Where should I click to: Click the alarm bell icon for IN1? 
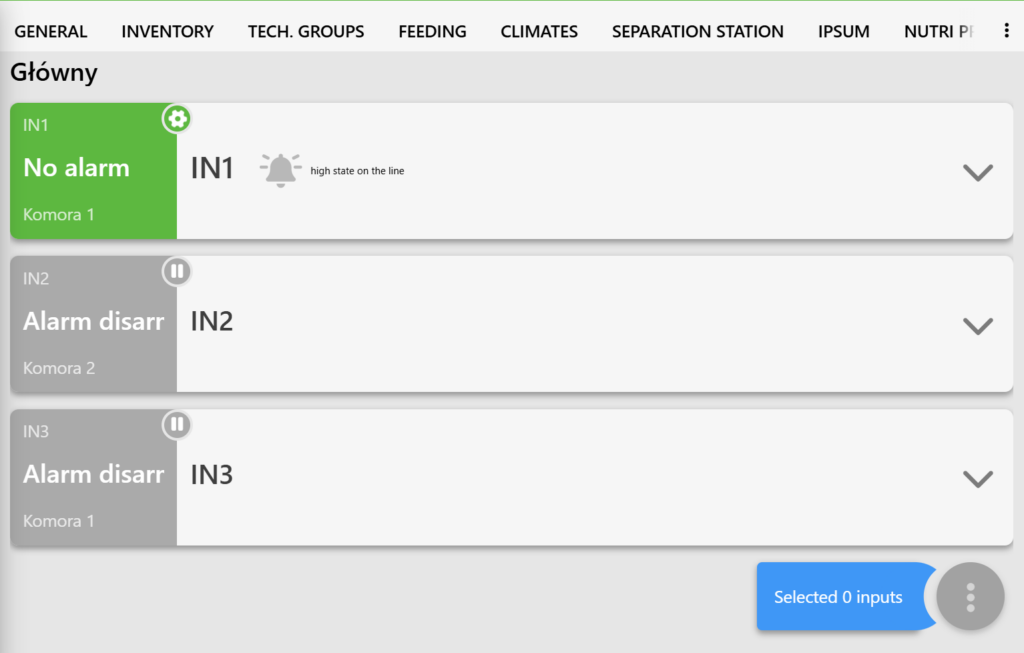(x=280, y=170)
